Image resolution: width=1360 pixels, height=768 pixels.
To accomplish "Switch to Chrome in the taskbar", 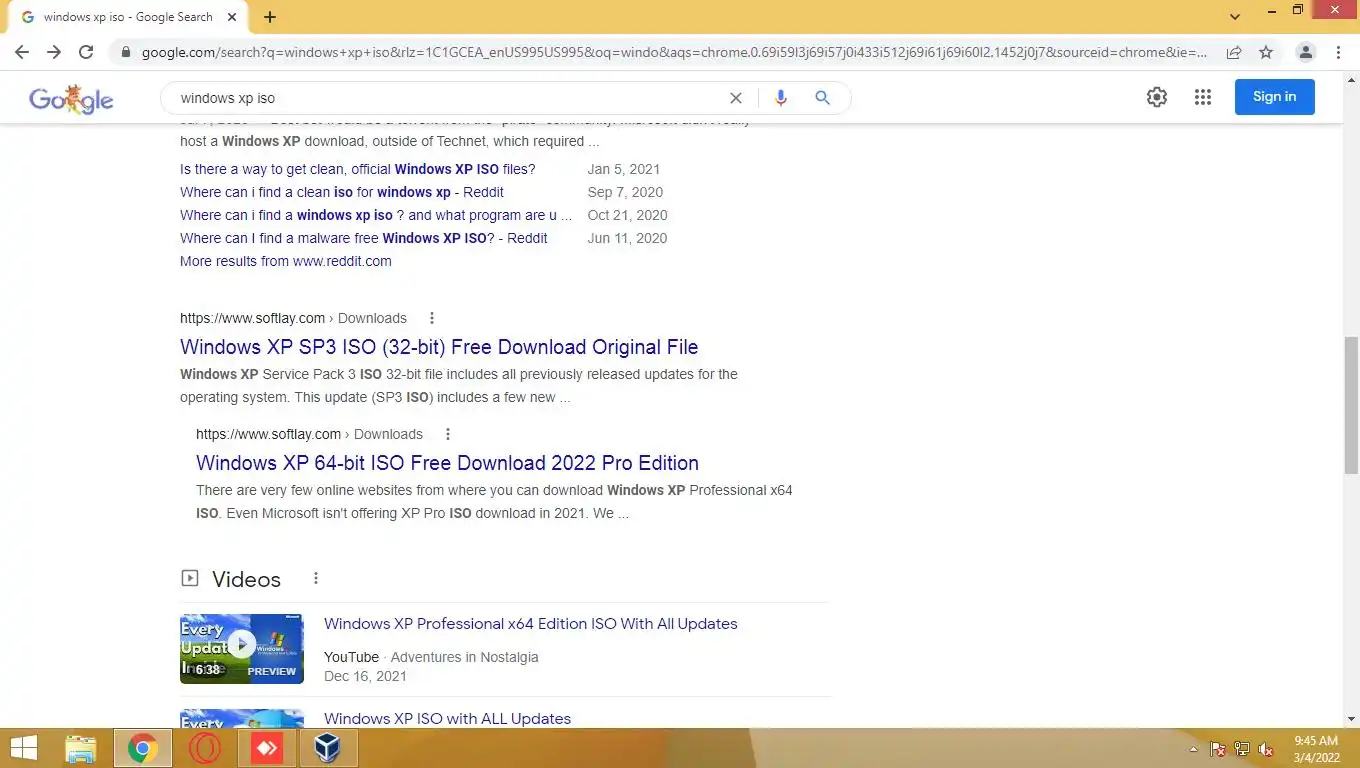I will 143,748.
